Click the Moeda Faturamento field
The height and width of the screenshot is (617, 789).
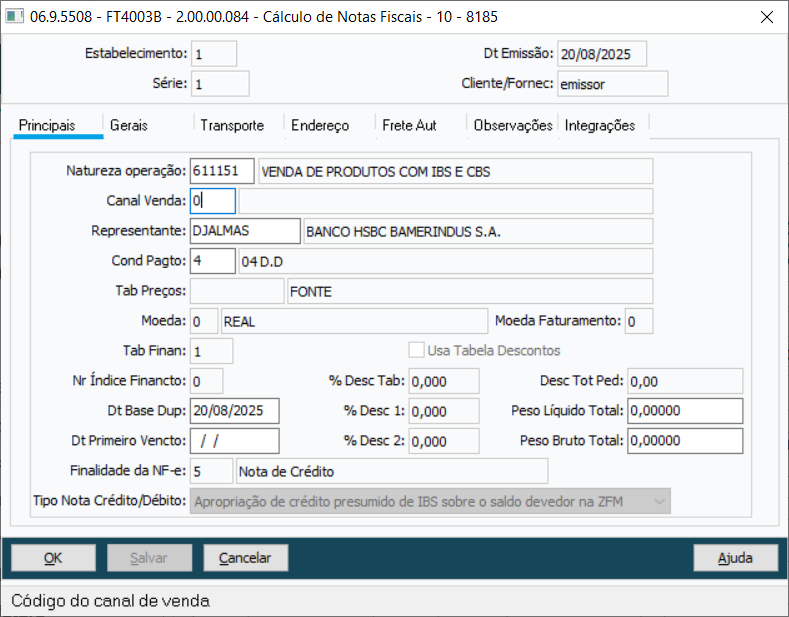(639, 321)
